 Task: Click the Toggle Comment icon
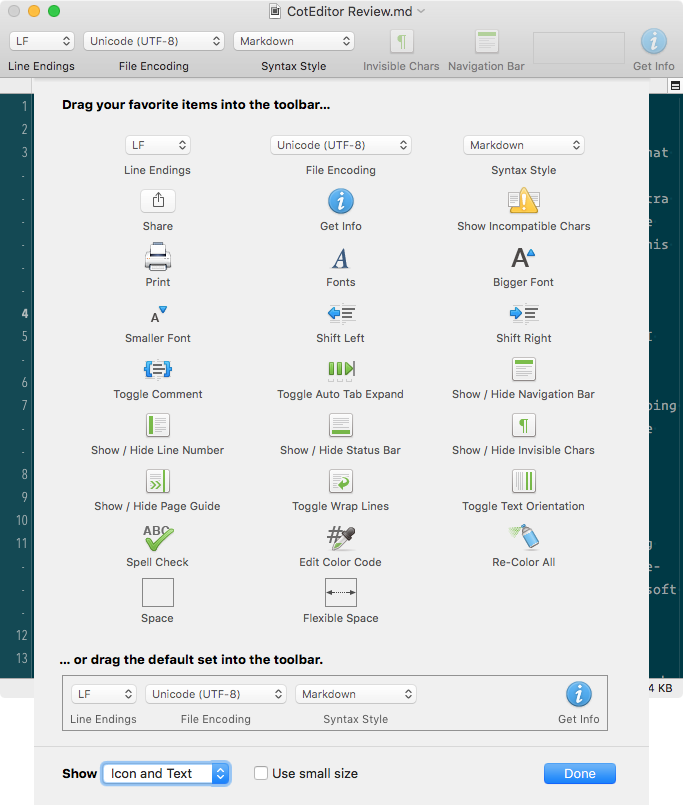158,369
